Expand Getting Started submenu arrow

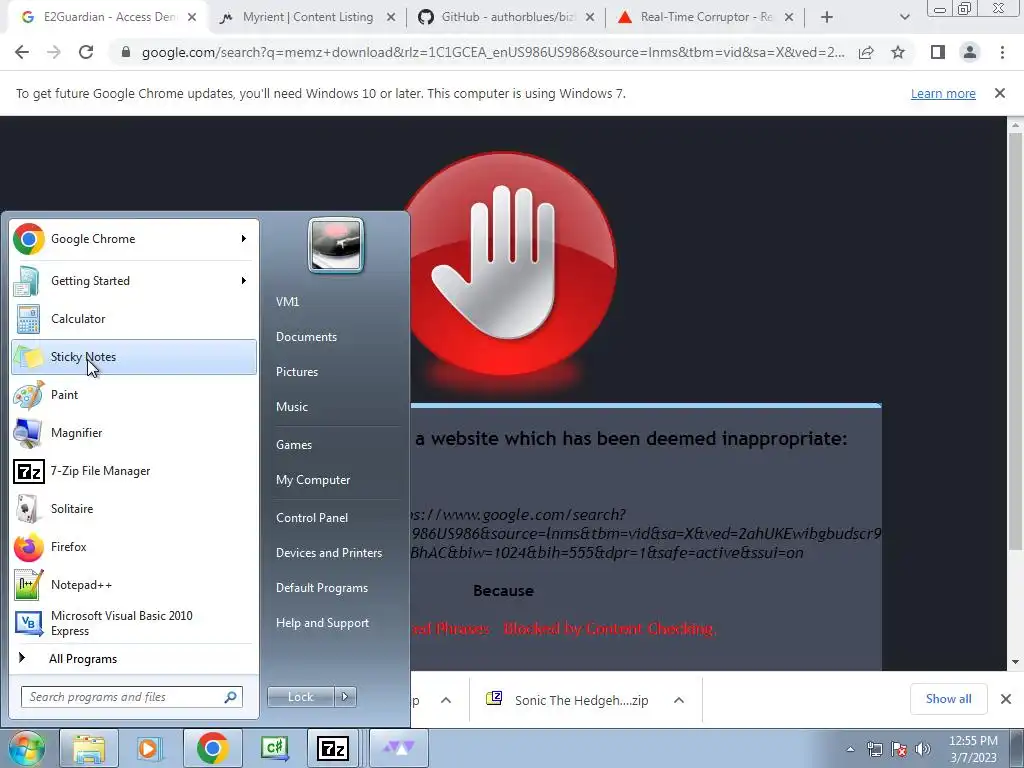click(244, 281)
